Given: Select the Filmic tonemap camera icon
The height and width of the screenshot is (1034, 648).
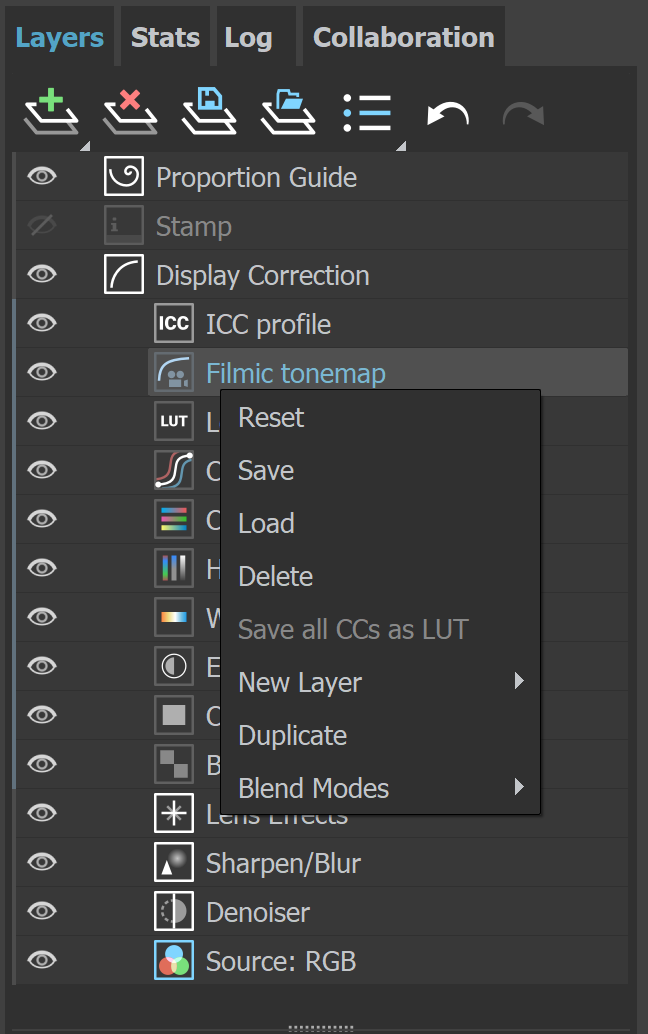Looking at the screenshot, I should click(x=173, y=372).
